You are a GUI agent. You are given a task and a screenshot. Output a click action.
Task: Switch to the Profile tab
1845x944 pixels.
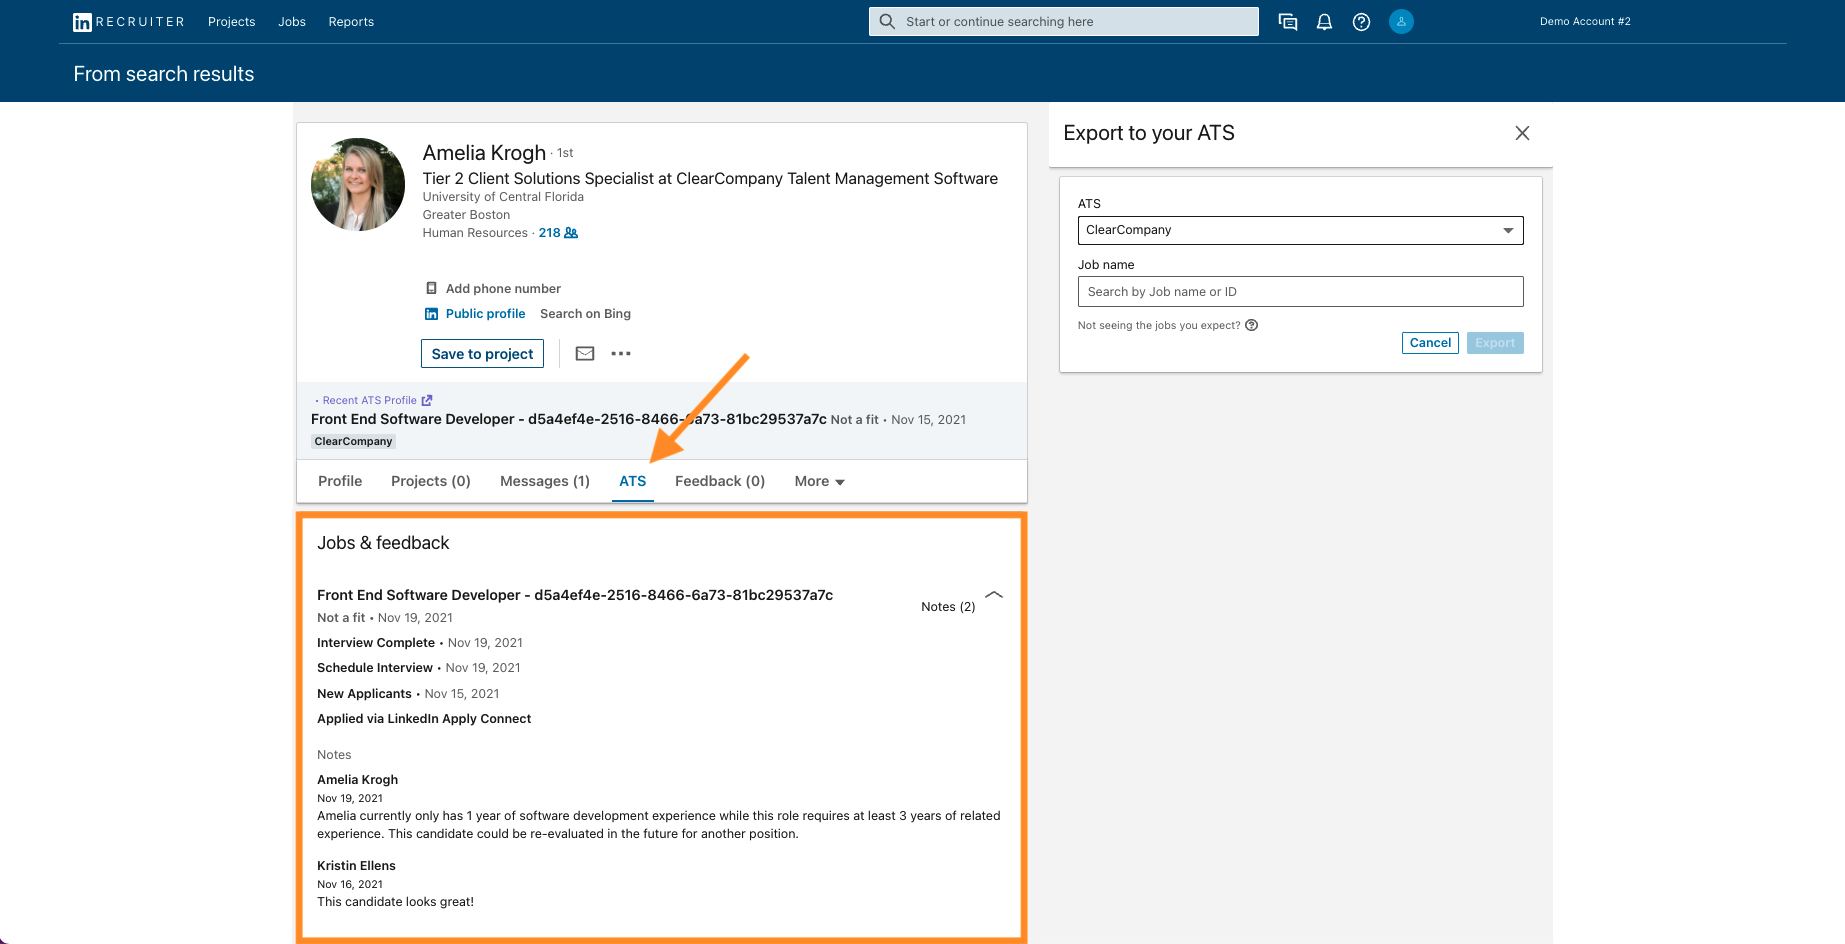click(340, 481)
